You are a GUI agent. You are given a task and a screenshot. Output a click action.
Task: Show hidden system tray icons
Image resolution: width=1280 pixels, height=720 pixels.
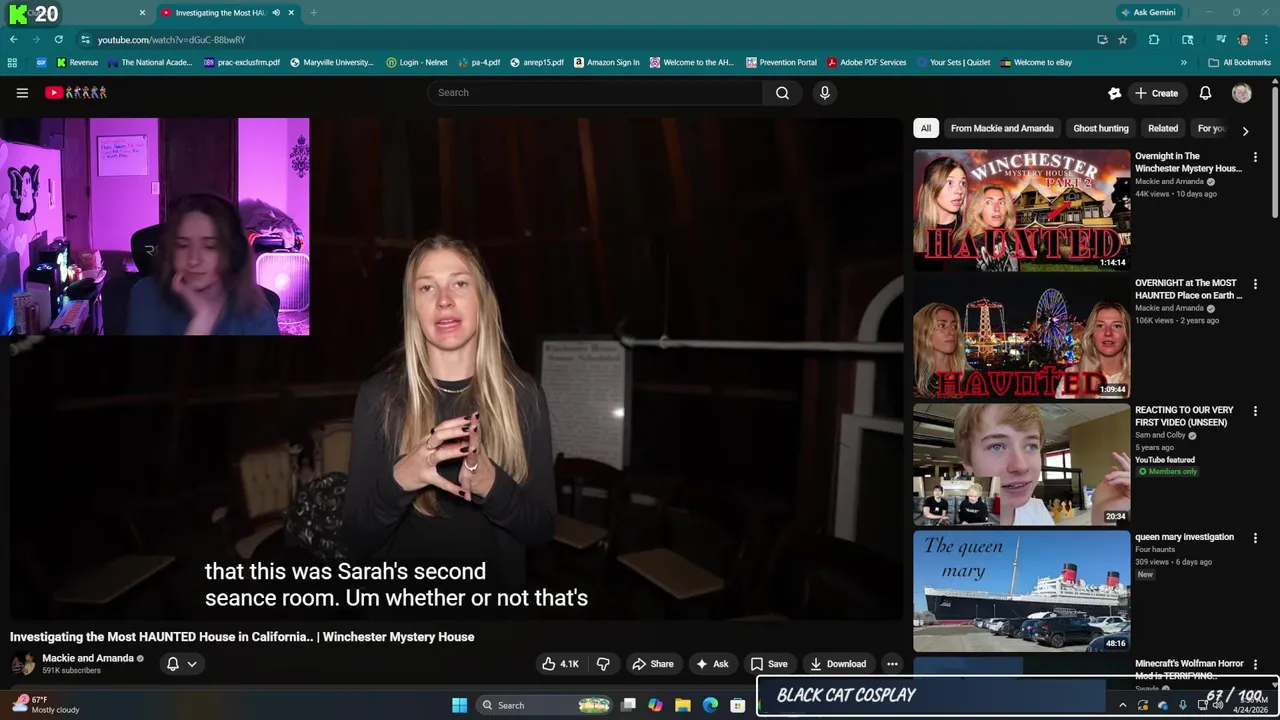pos(1122,705)
